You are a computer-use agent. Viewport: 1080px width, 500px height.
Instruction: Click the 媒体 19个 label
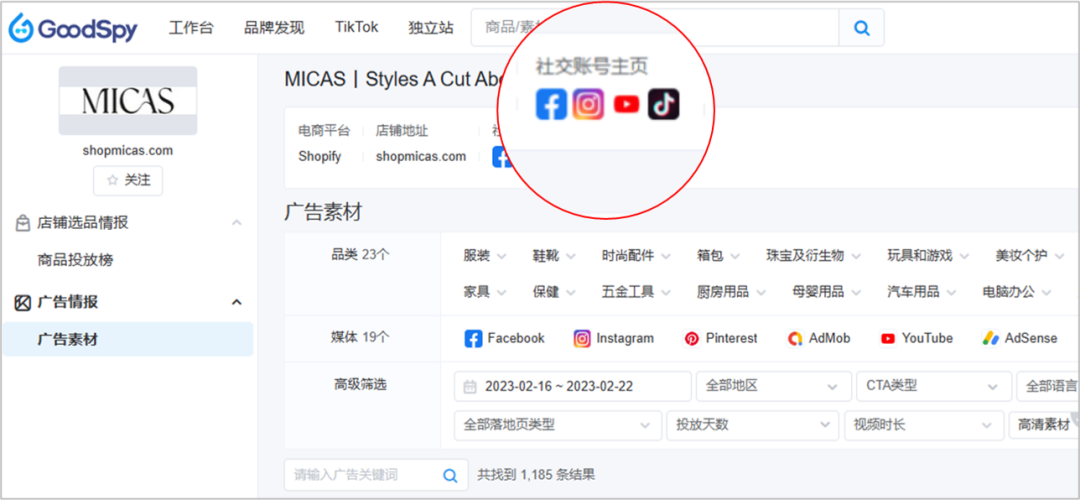tap(360, 337)
